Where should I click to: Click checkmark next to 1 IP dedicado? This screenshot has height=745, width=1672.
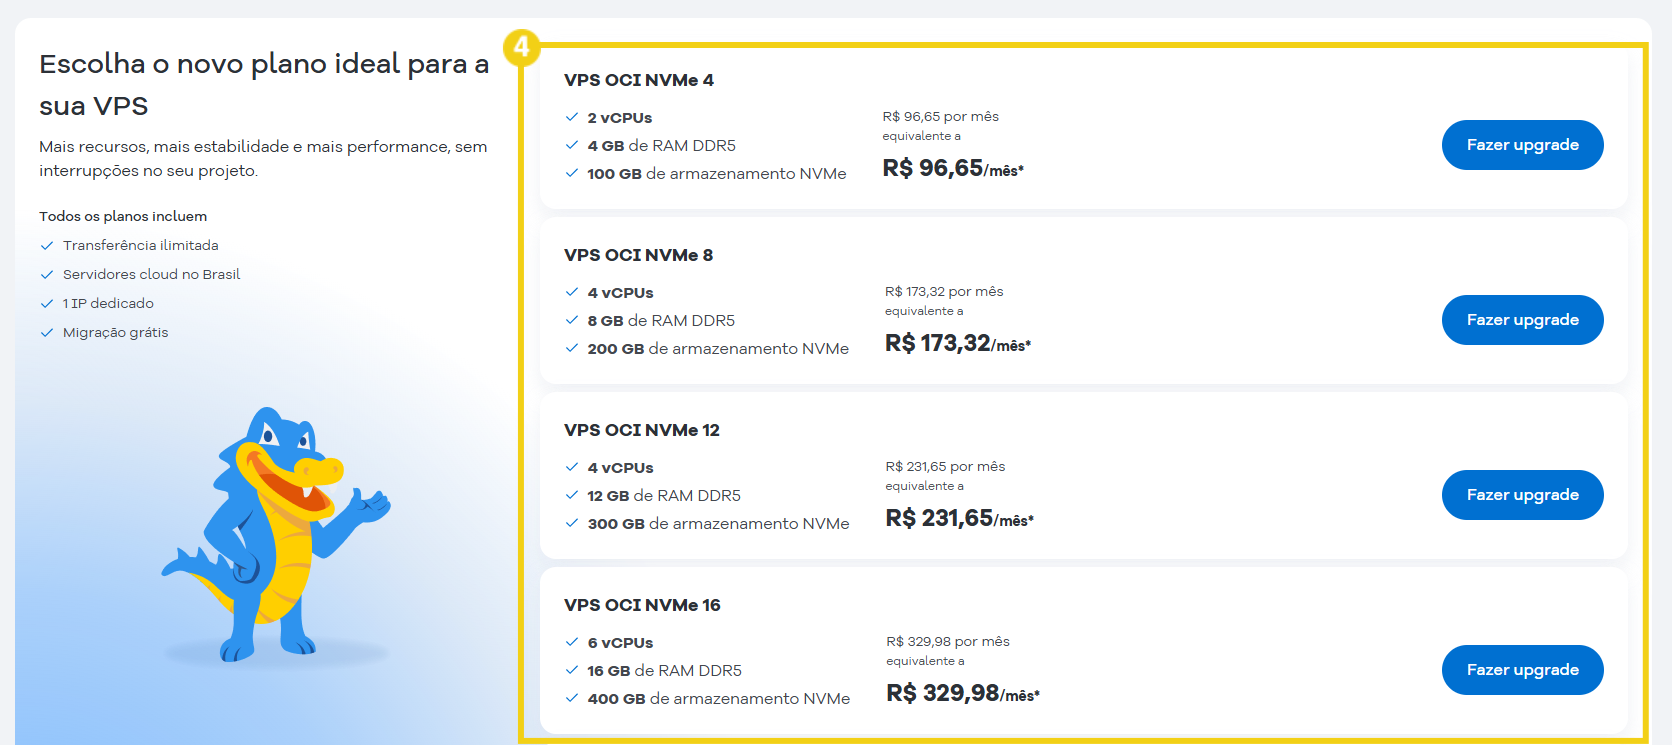pos(47,303)
